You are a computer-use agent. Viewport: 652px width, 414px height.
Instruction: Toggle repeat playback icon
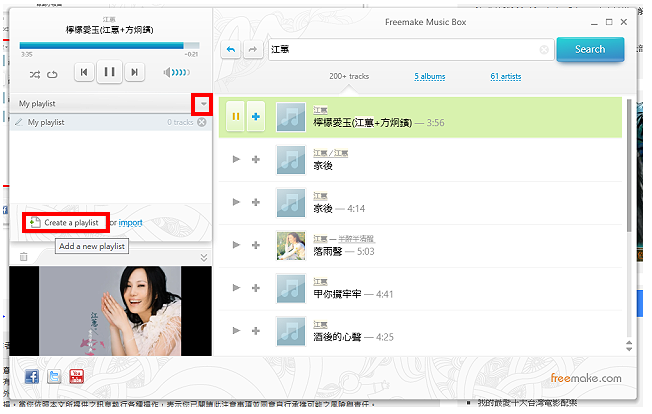pyautogui.click(x=52, y=74)
